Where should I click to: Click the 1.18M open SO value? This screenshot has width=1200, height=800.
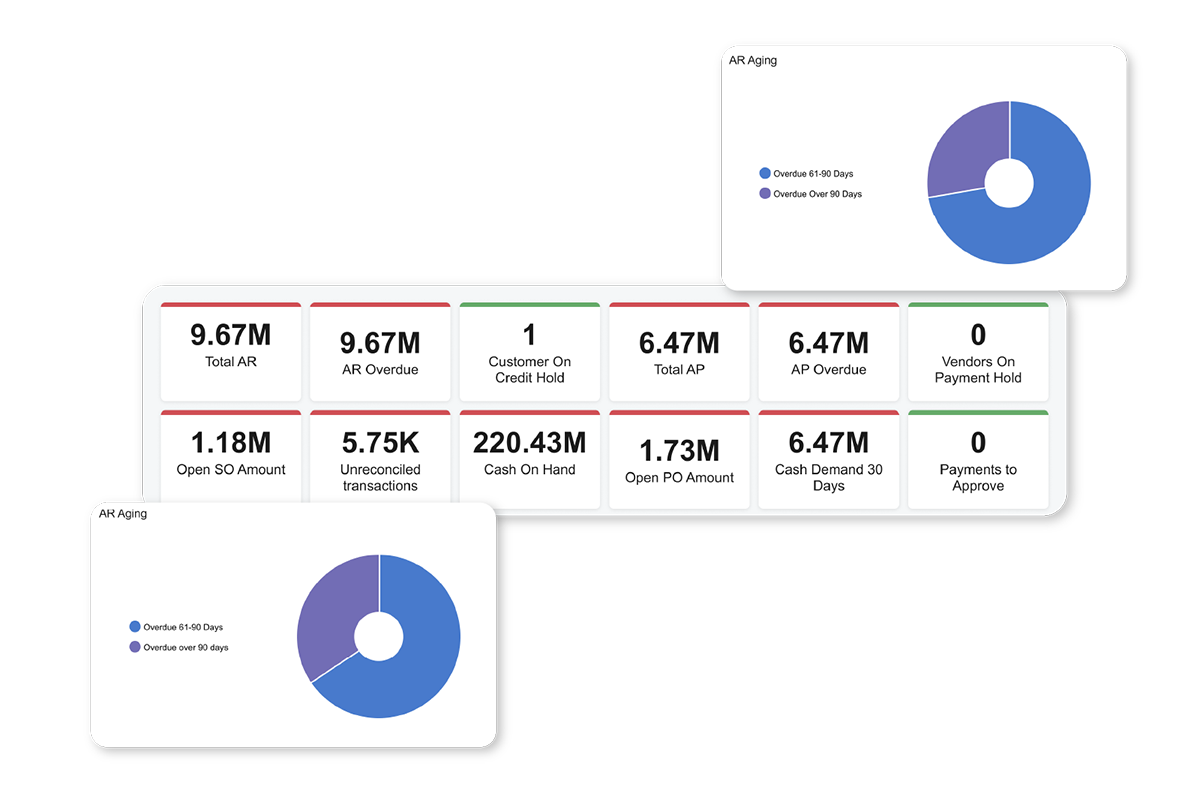[231, 442]
